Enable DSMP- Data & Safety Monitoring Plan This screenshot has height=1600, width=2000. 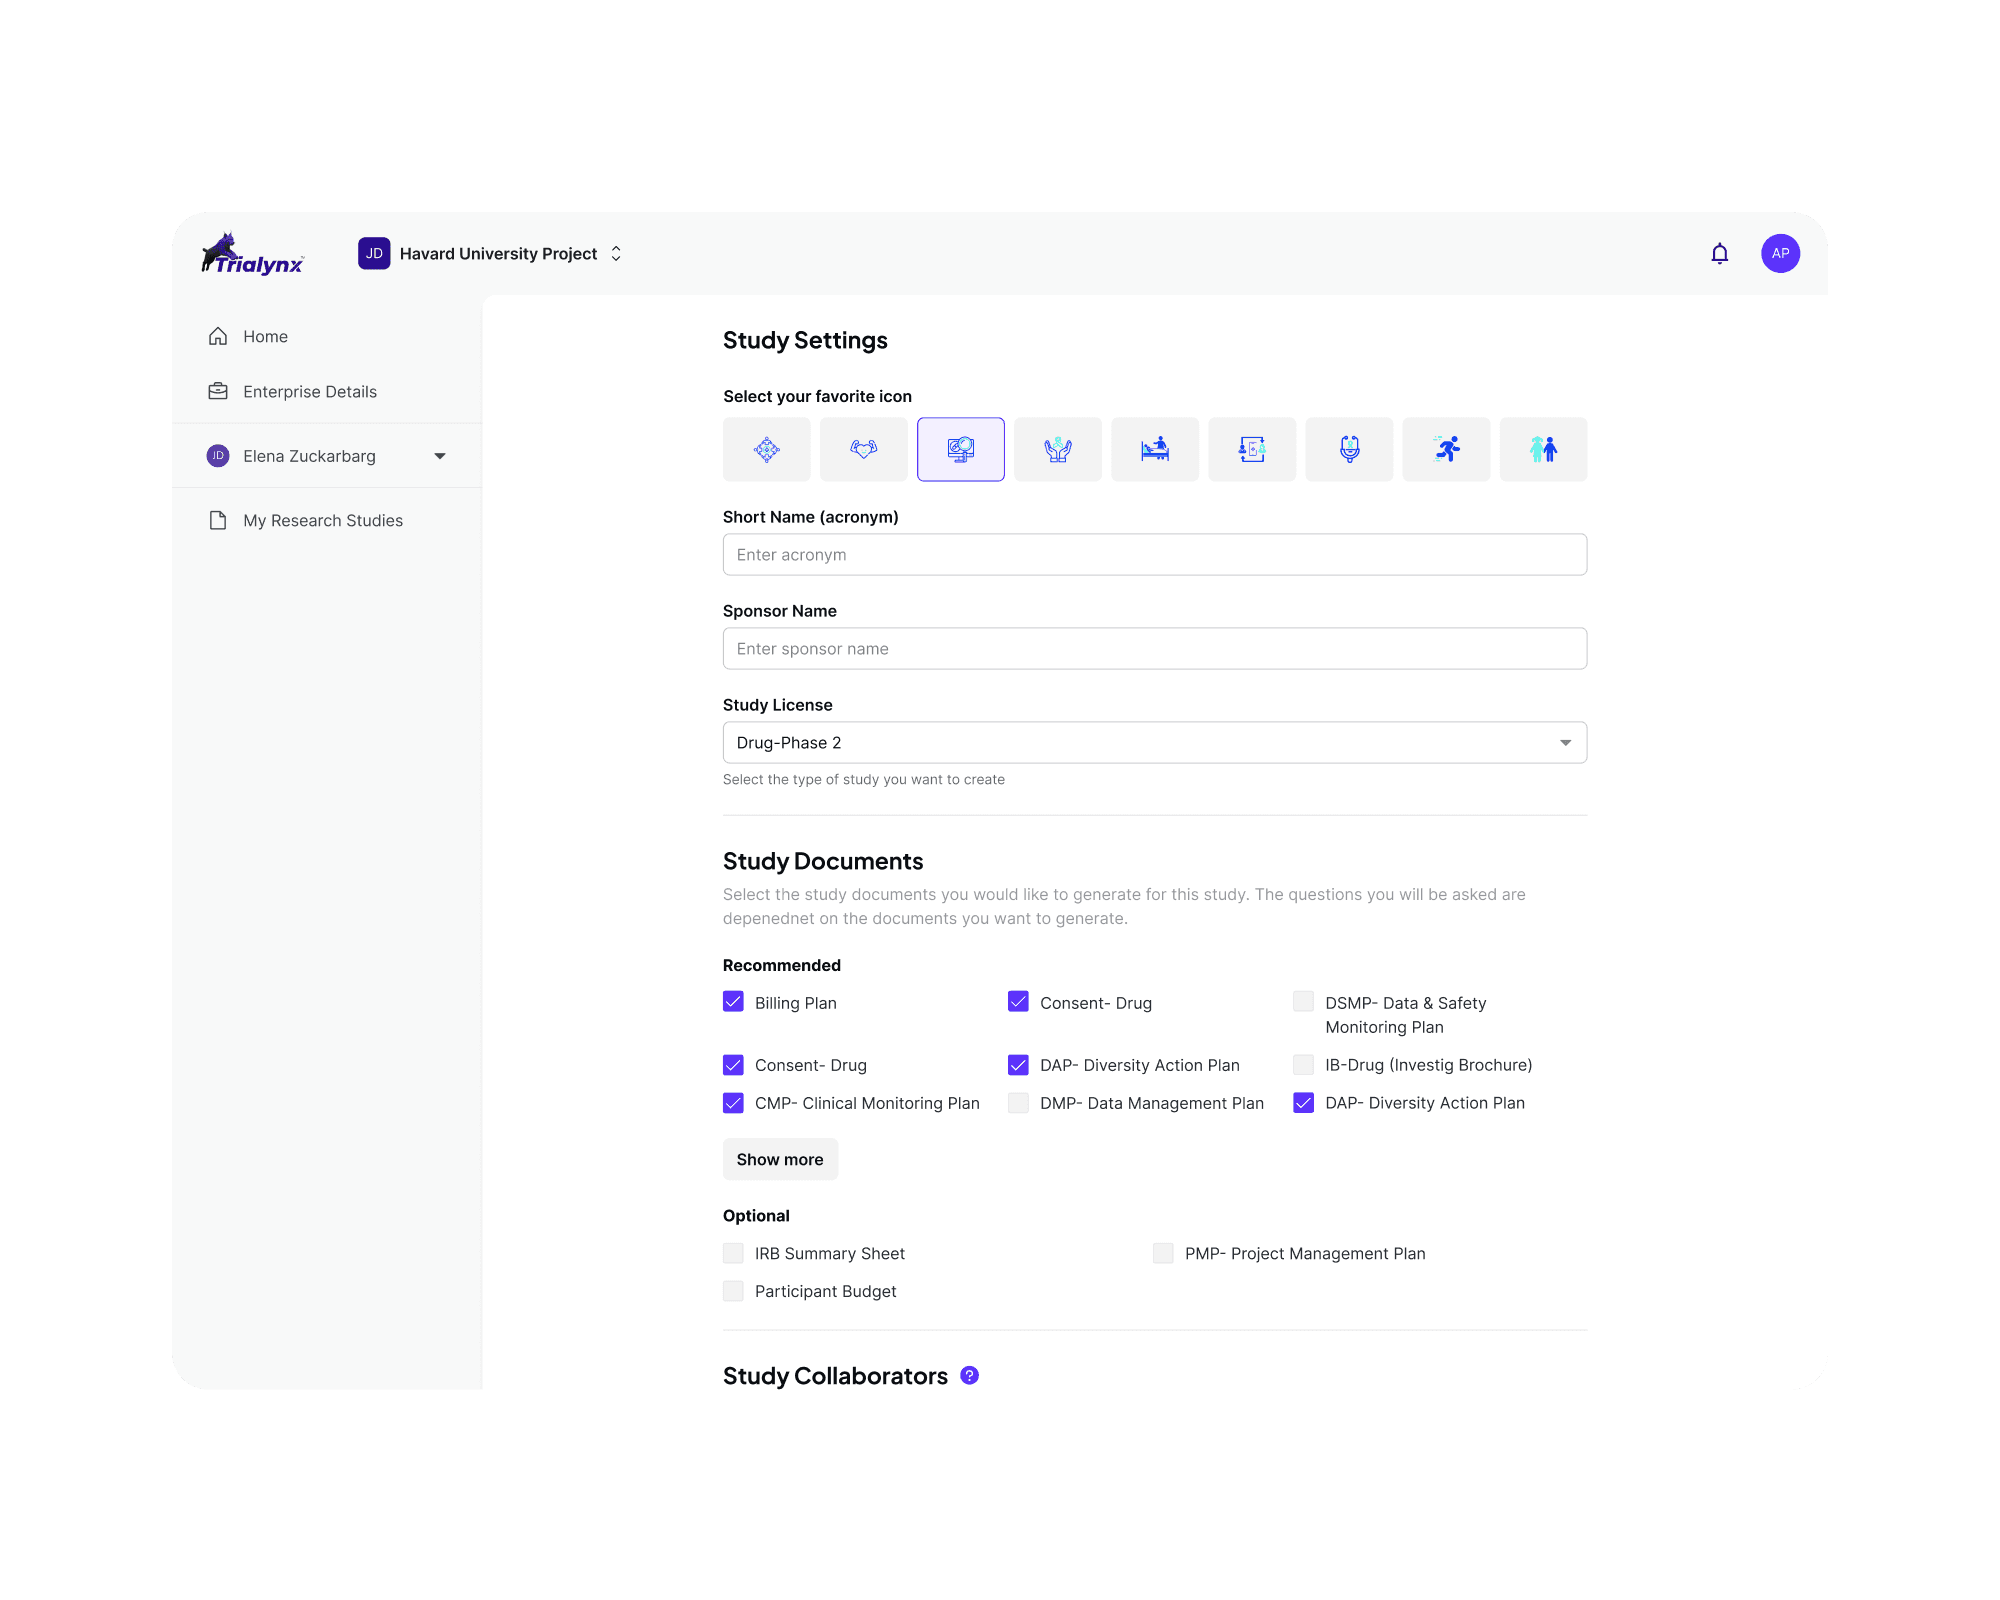tap(1303, 1002)
